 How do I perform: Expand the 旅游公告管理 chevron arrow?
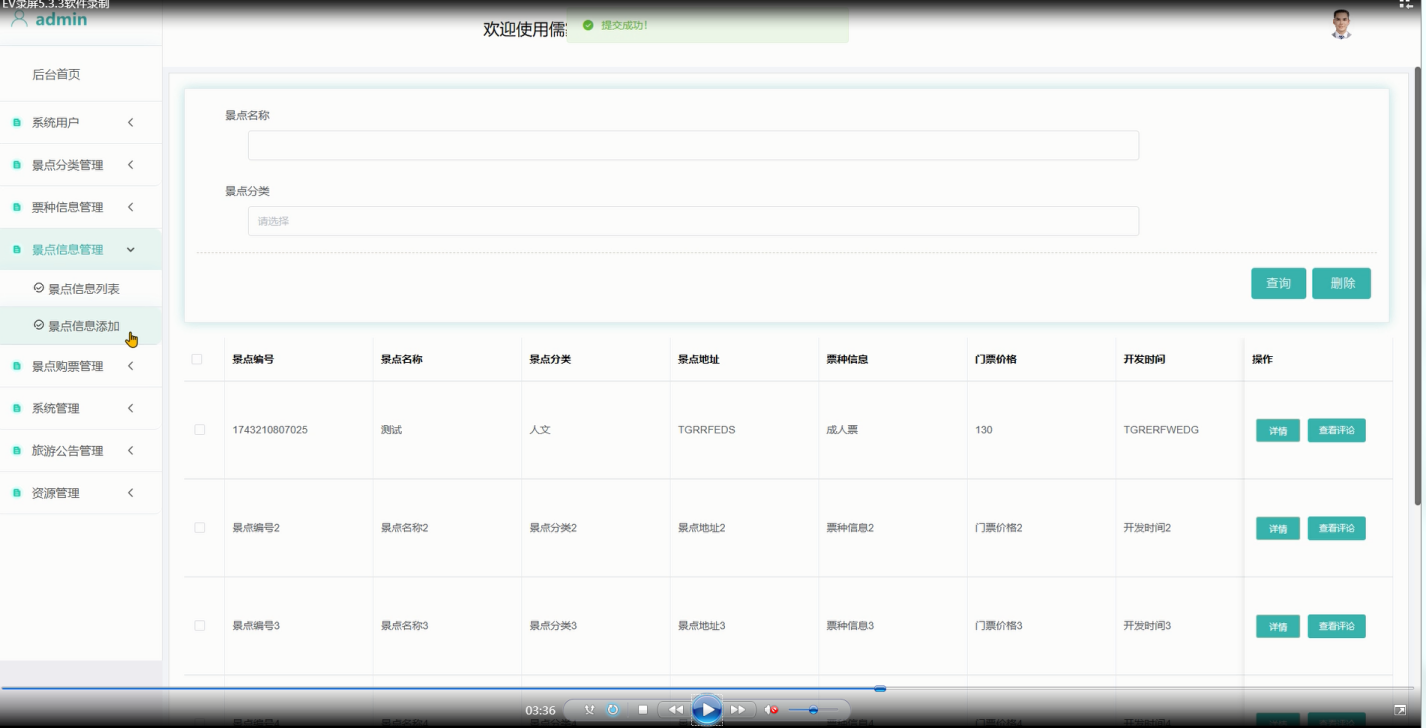click(x=131, y=450)
